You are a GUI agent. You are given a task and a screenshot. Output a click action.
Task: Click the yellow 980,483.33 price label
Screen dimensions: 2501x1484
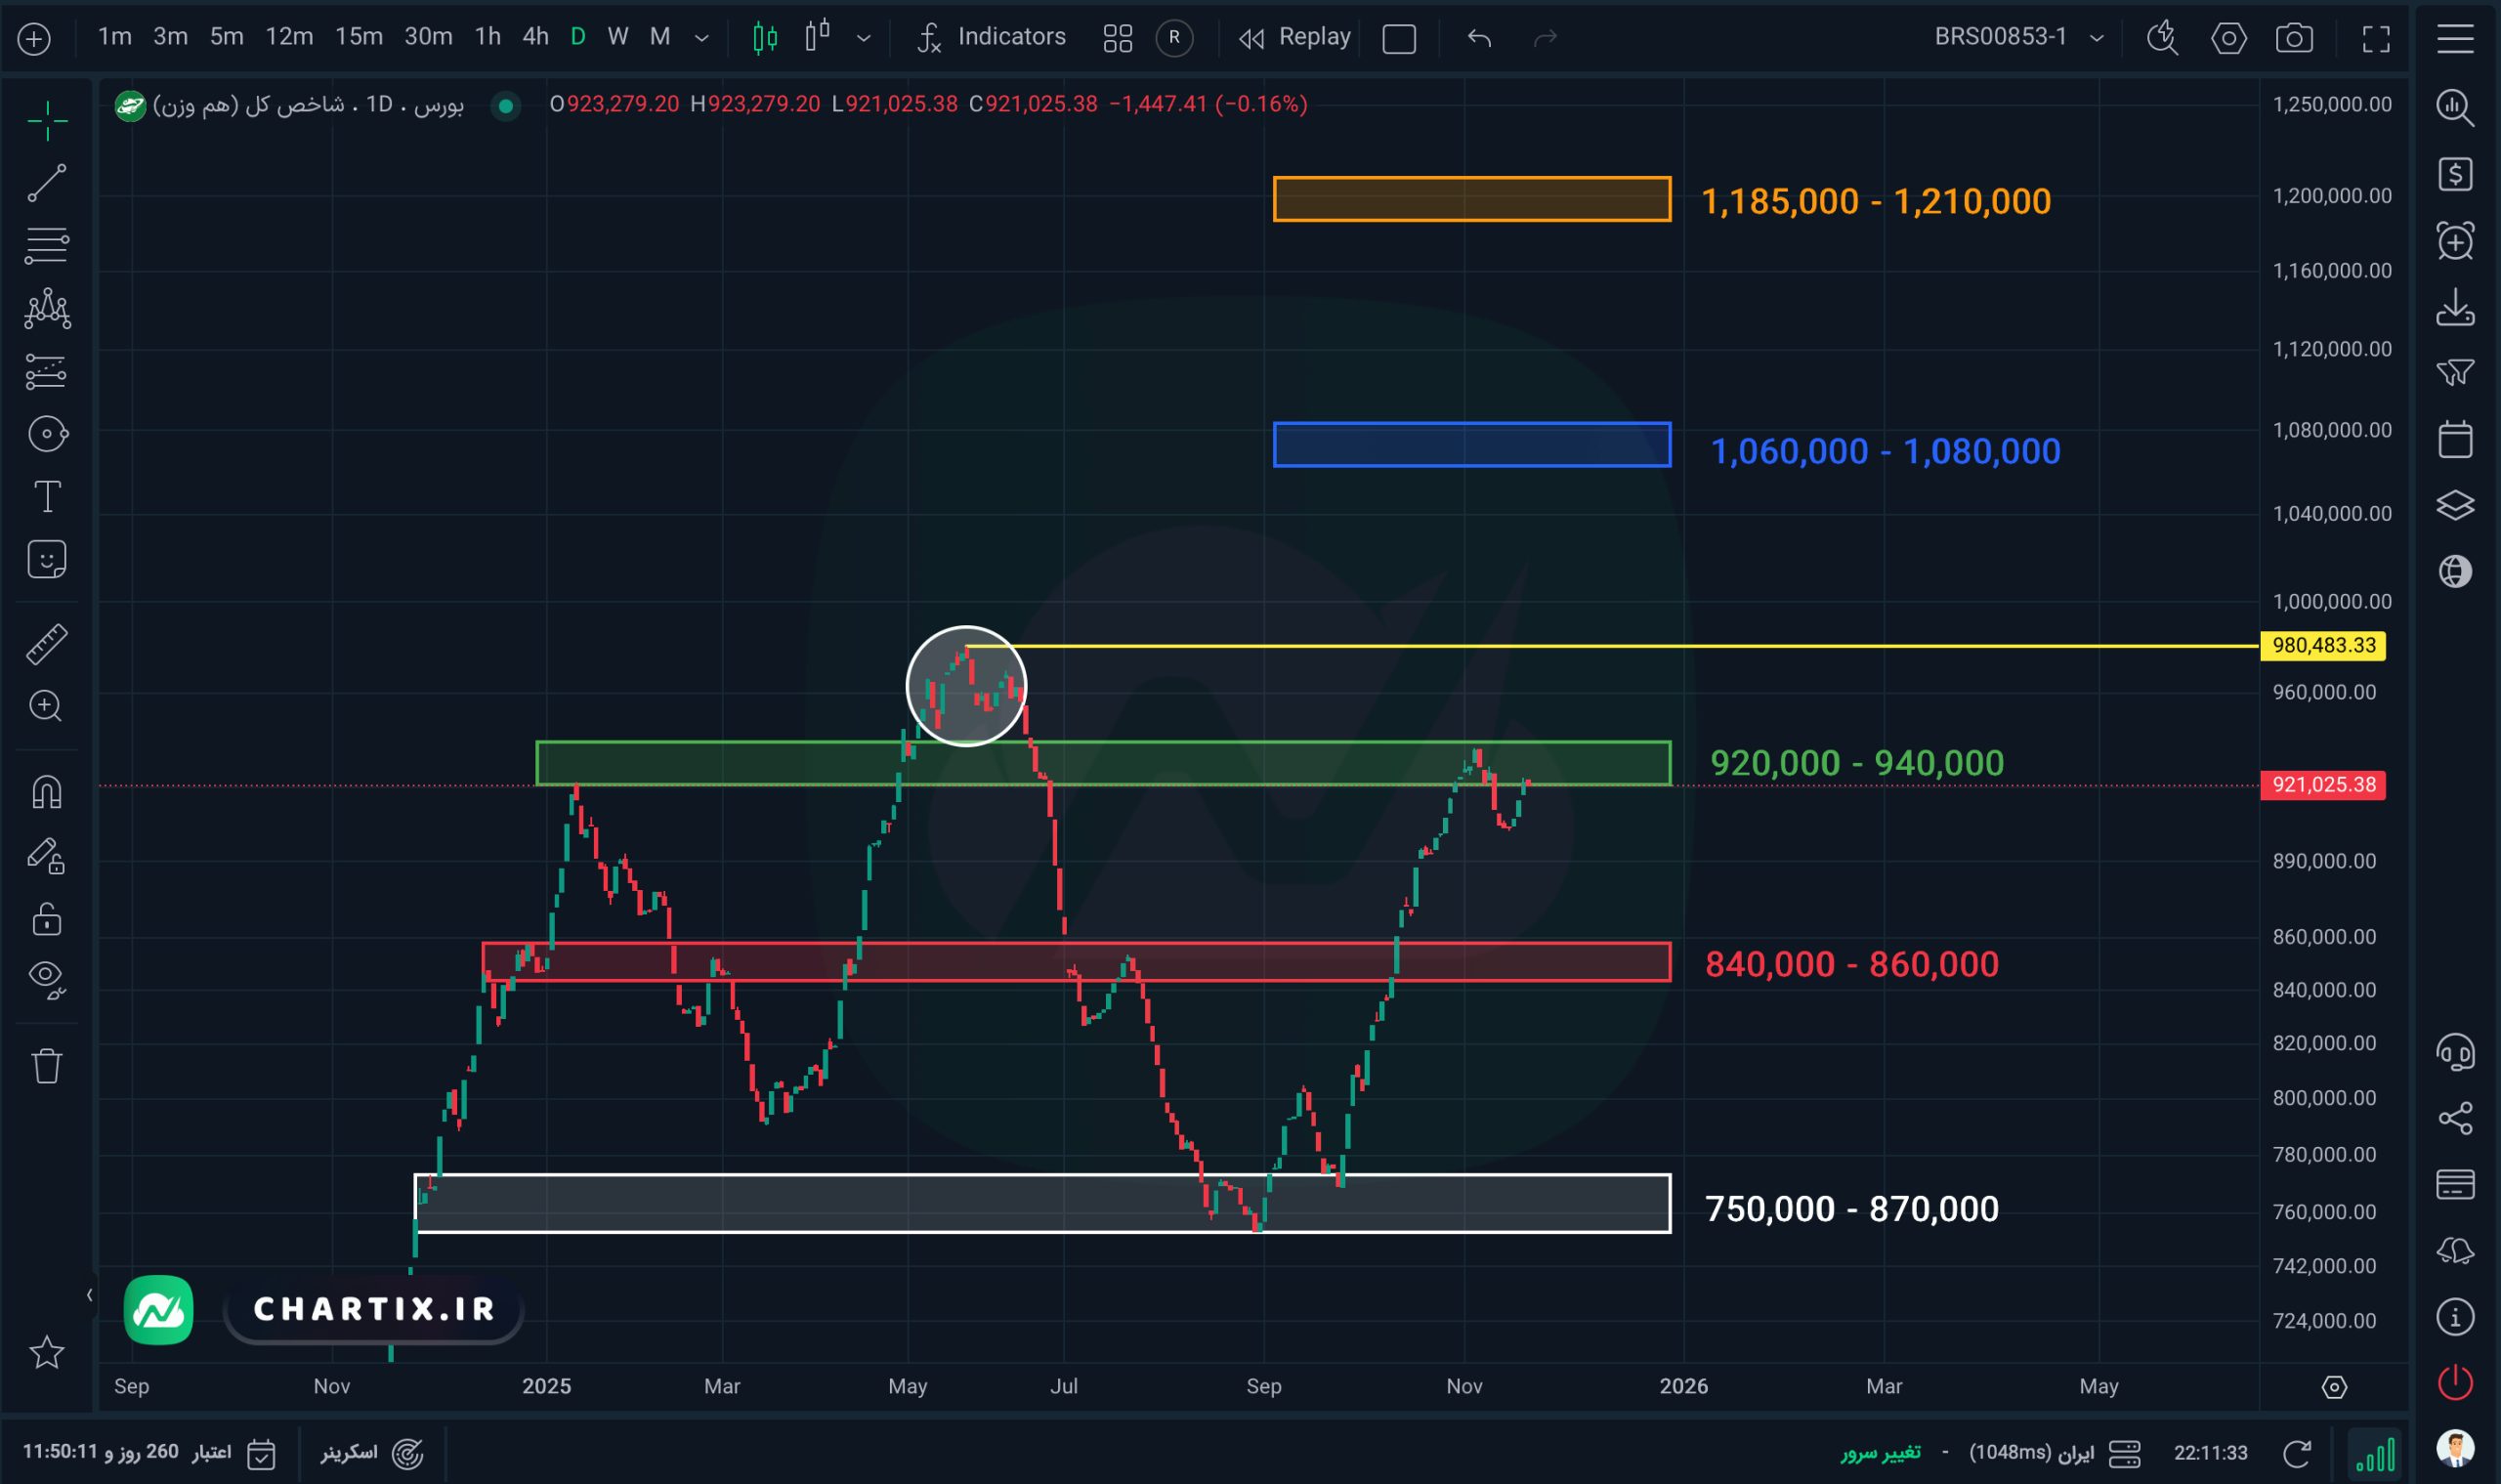coord(2322,645)
